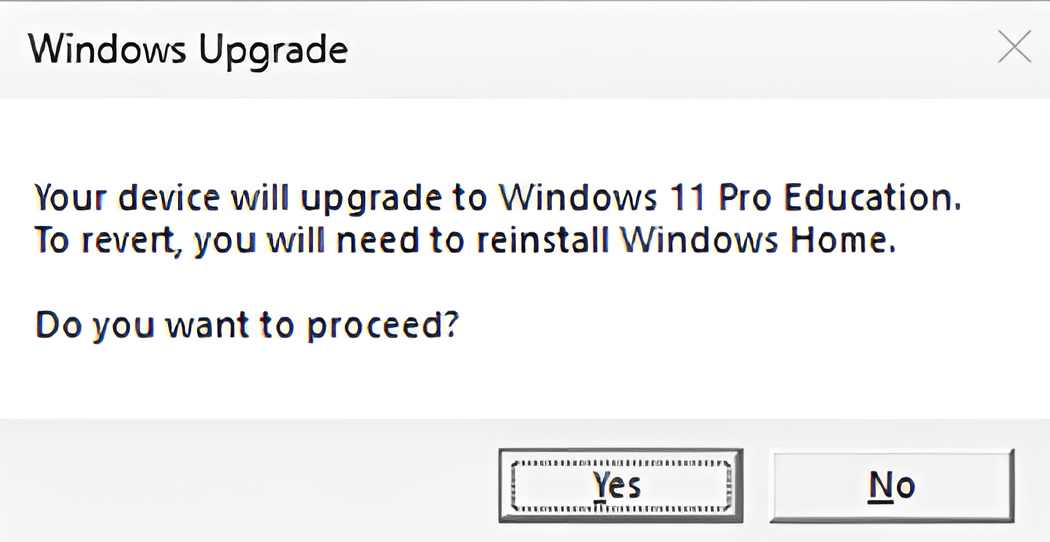
Task: Click the 'Do you want to proceed?' question
Action: (x=247, y=326)
